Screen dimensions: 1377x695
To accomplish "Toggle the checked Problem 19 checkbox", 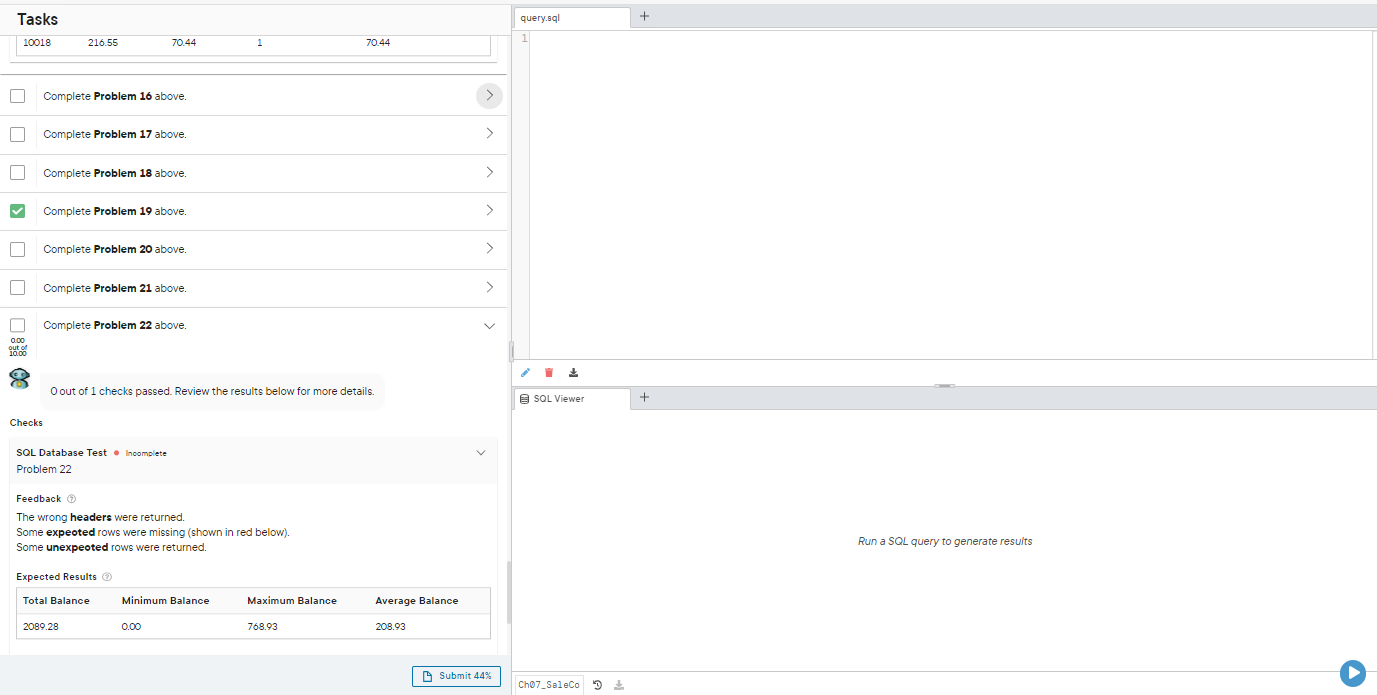I will tap(17, 211).
